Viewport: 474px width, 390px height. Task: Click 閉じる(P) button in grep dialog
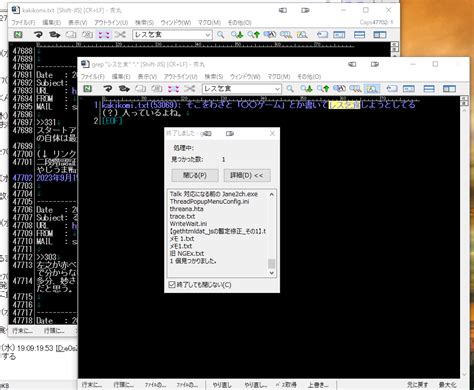tap(195, 175)
